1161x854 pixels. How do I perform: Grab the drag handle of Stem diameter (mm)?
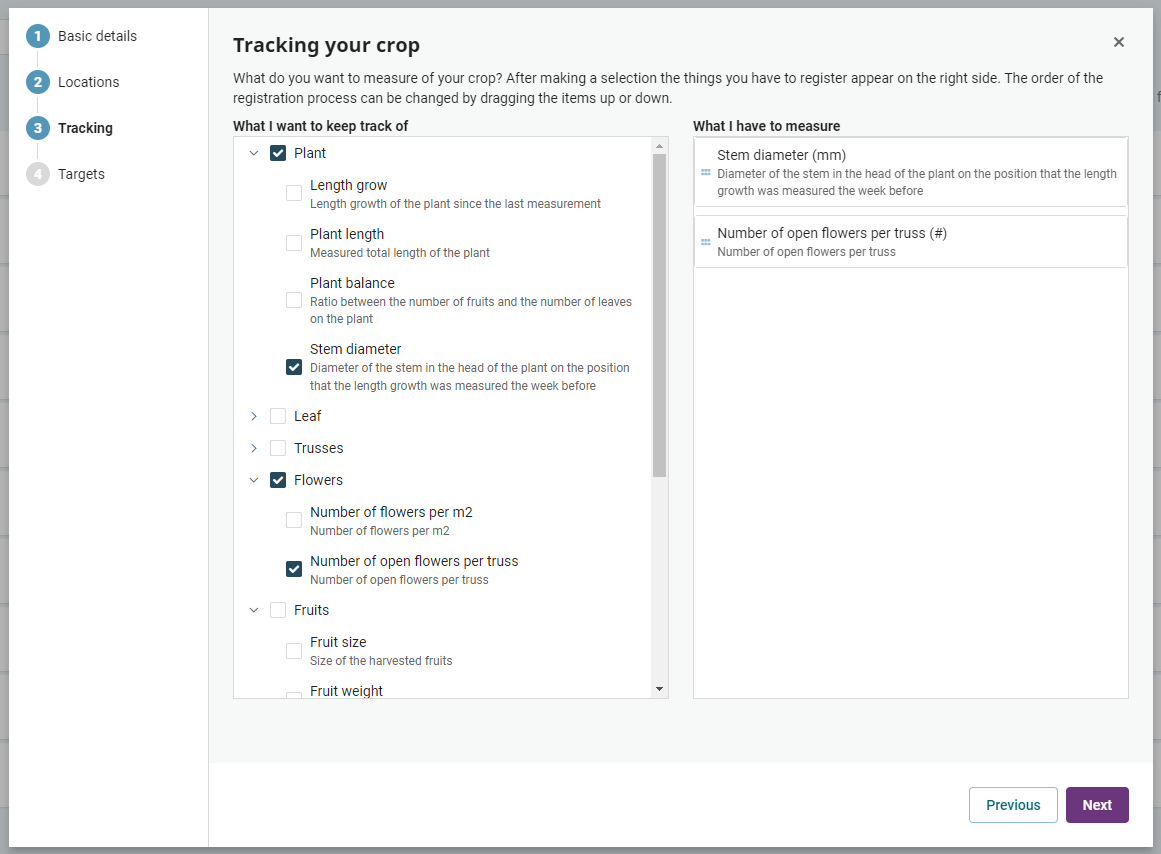[706, 173]
